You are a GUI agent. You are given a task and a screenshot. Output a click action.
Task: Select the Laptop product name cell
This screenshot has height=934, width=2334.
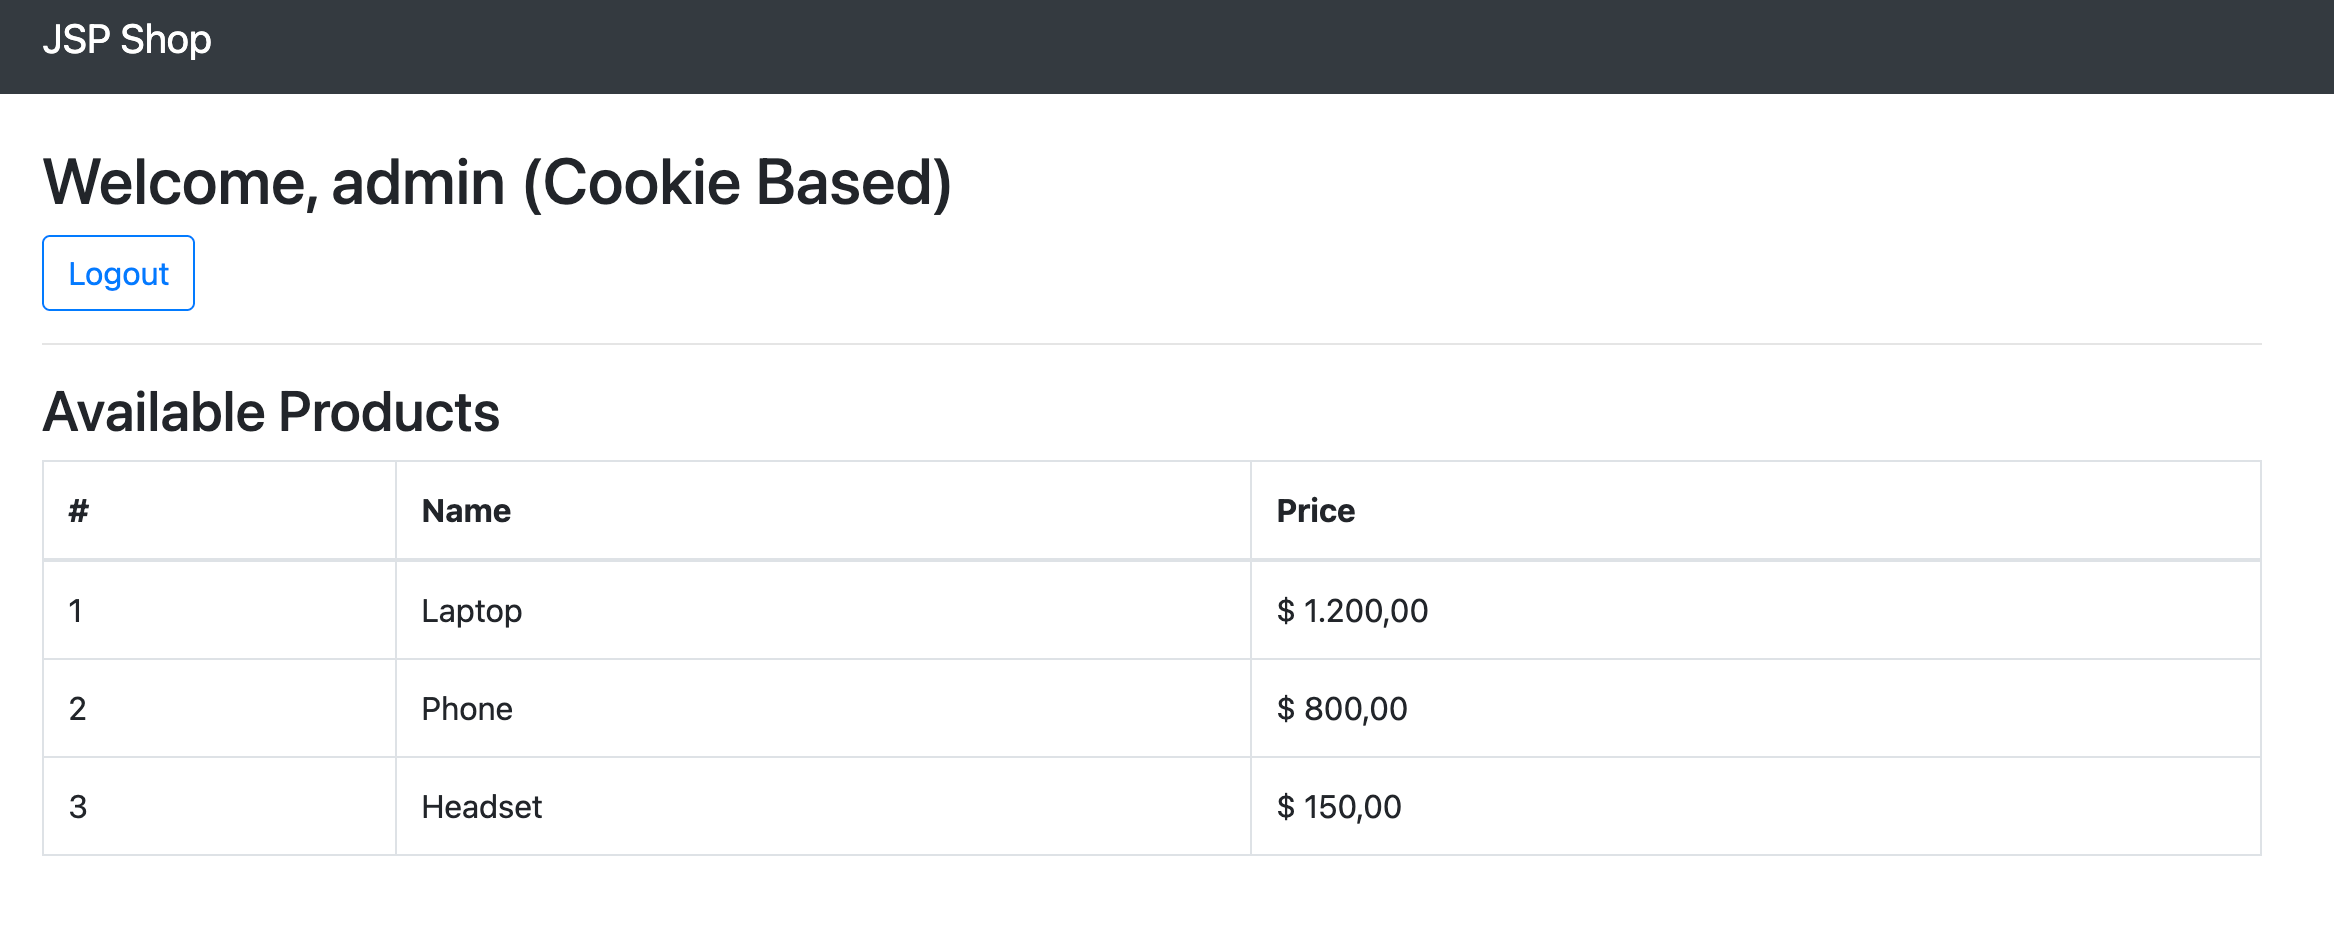(x=823, y=610)
